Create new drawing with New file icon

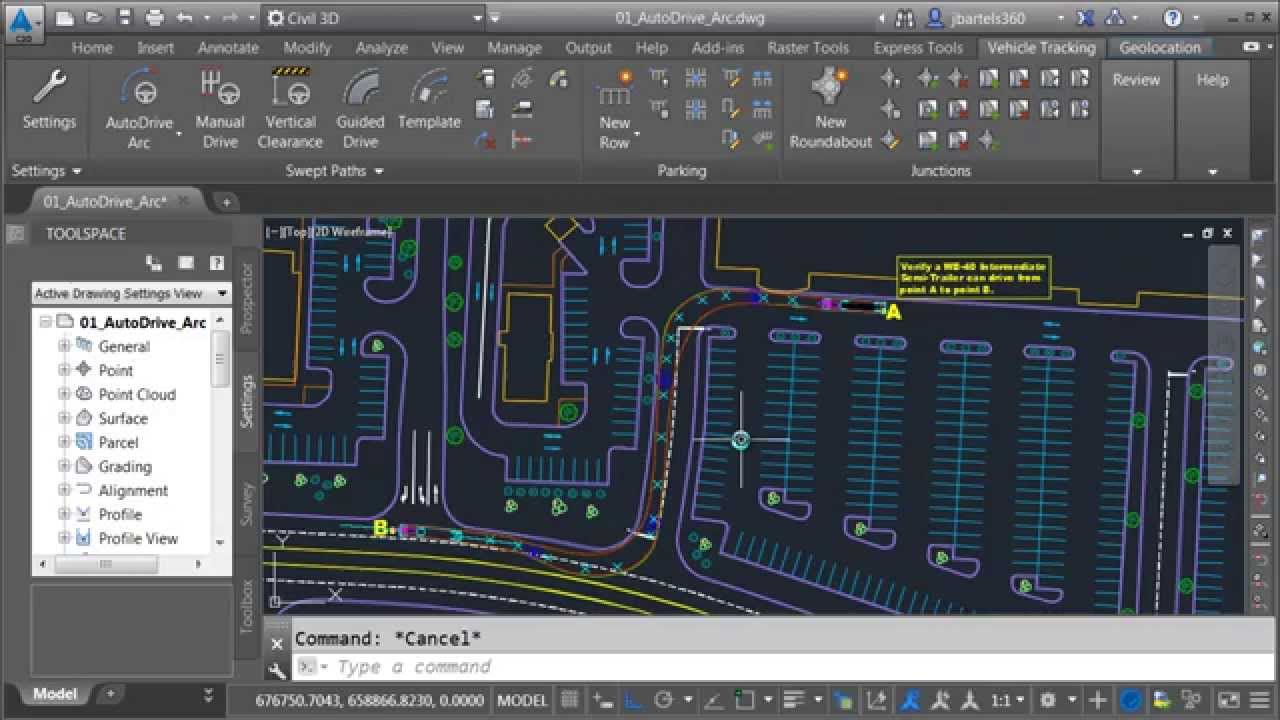(64, 18)
